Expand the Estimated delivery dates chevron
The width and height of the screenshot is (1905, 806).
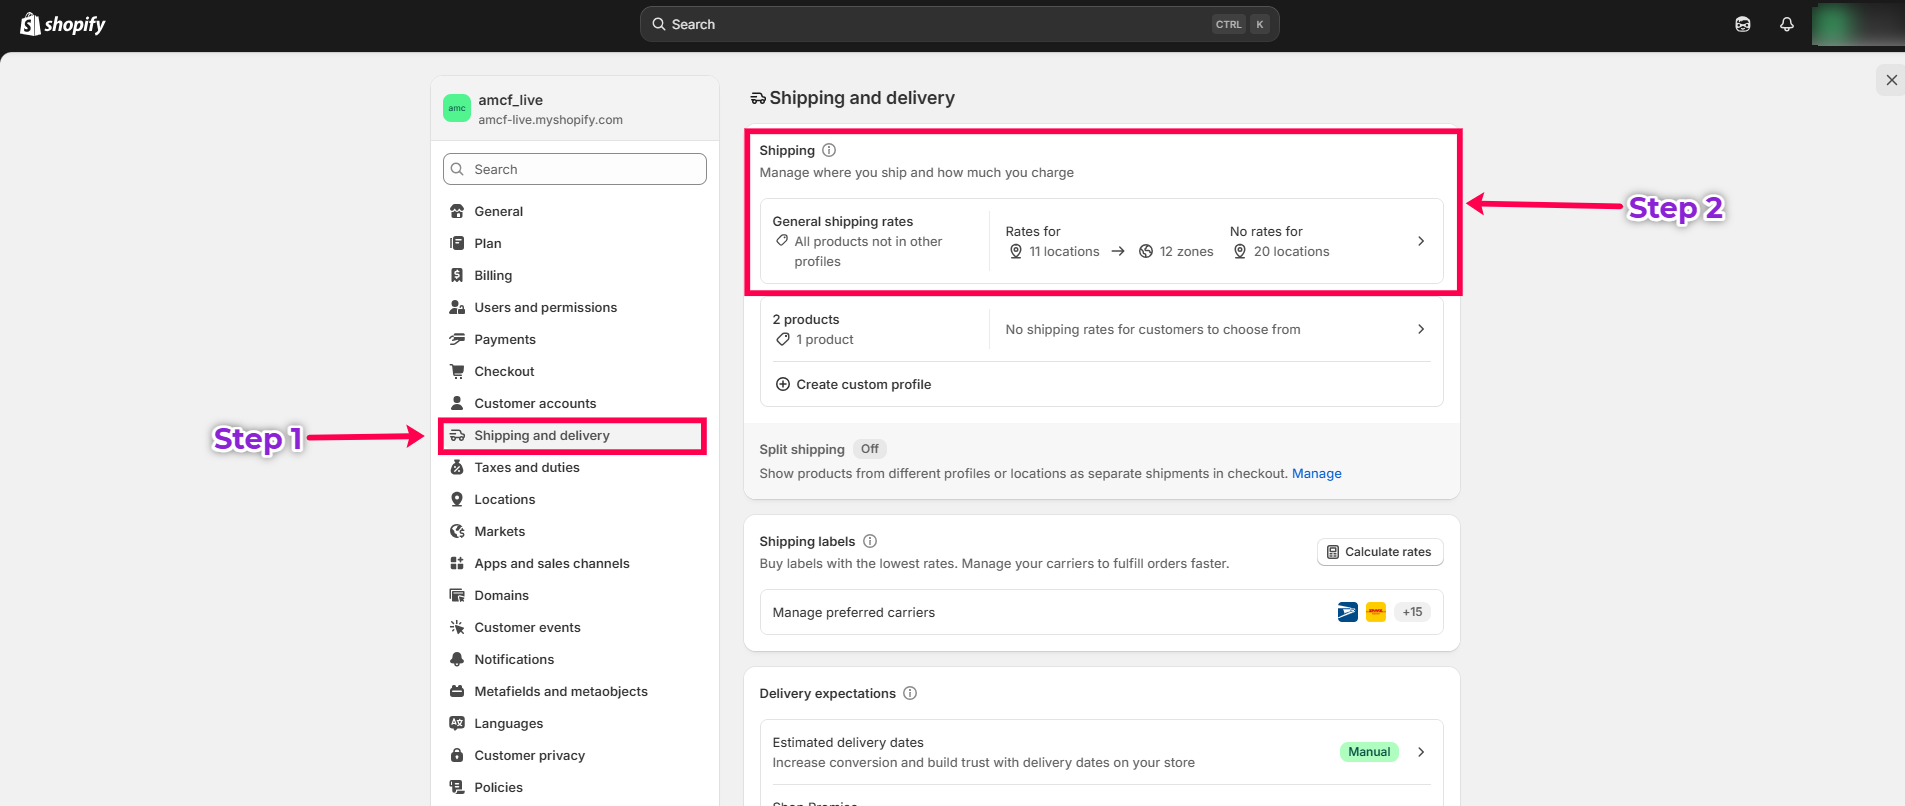[1421, 752]
